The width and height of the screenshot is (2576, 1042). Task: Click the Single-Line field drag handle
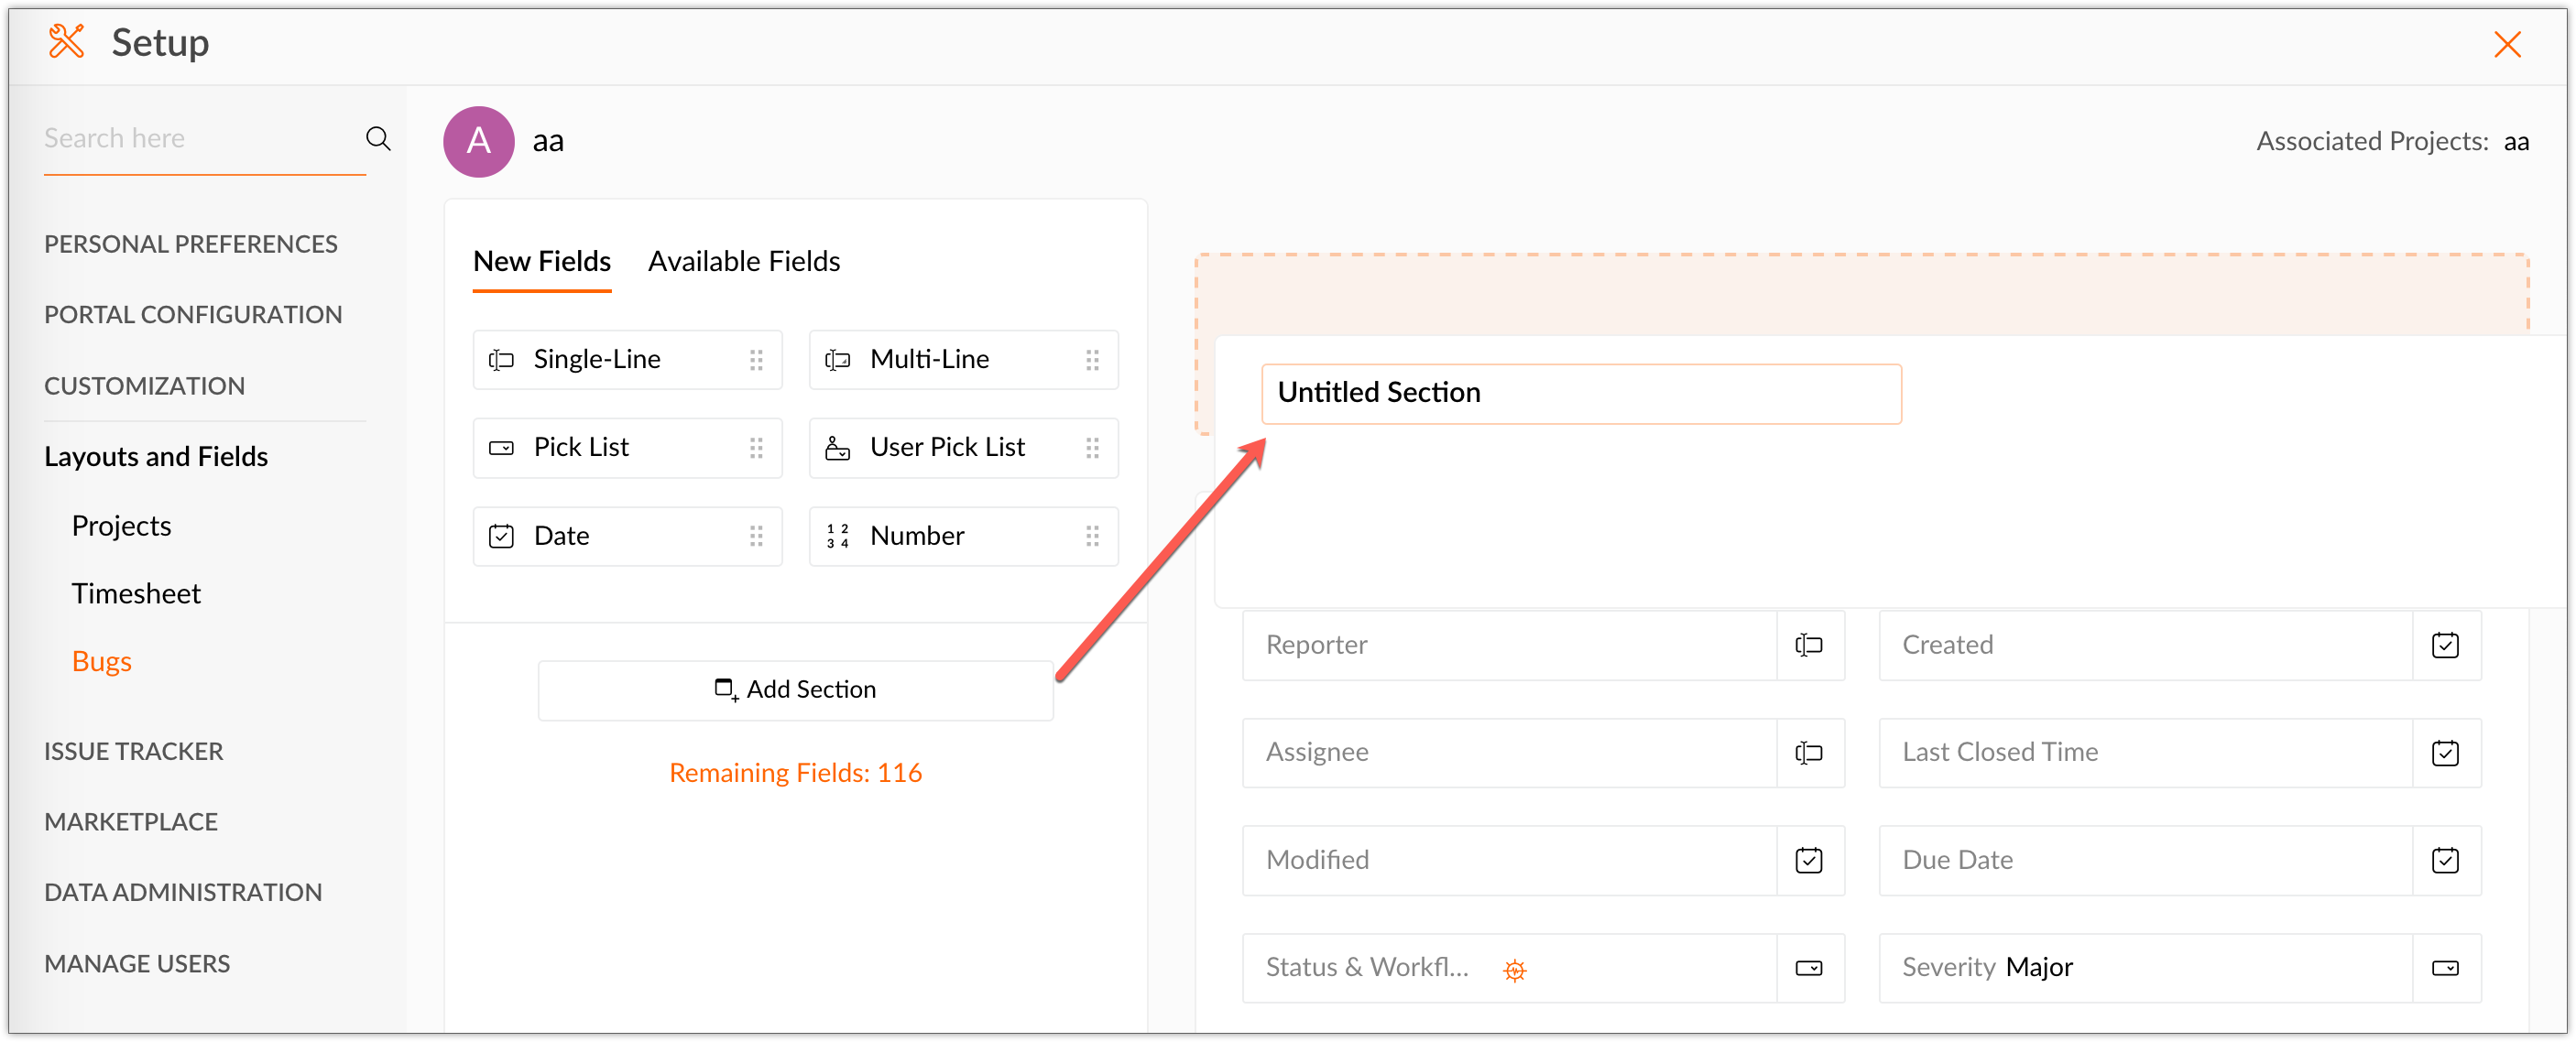point(756,360)
